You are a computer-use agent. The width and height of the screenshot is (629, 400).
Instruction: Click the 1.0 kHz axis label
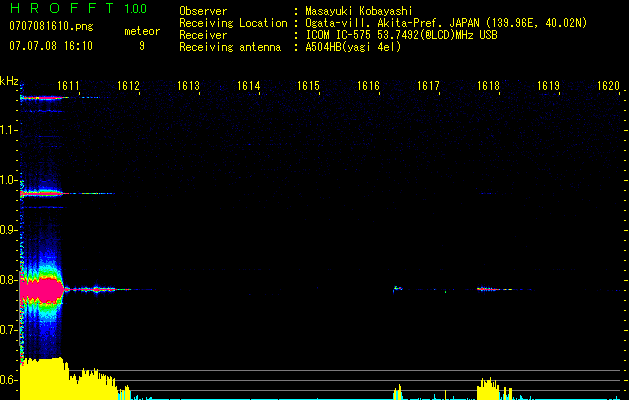pos(8,180)
